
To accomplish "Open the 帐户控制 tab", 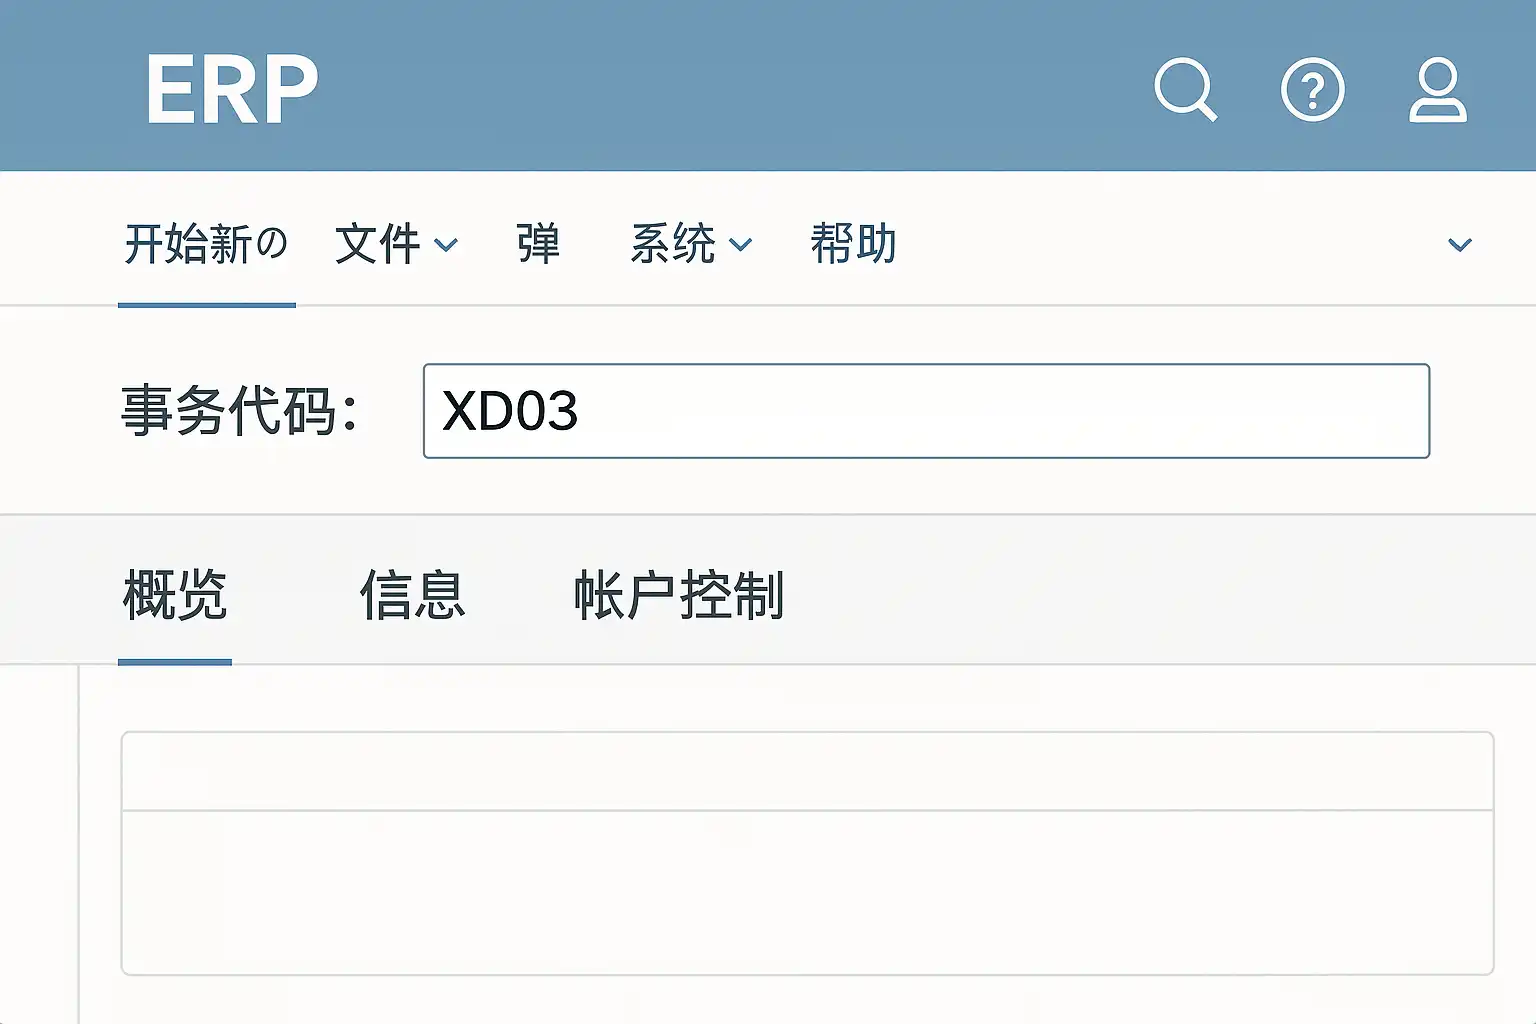I will coord(678,595).
